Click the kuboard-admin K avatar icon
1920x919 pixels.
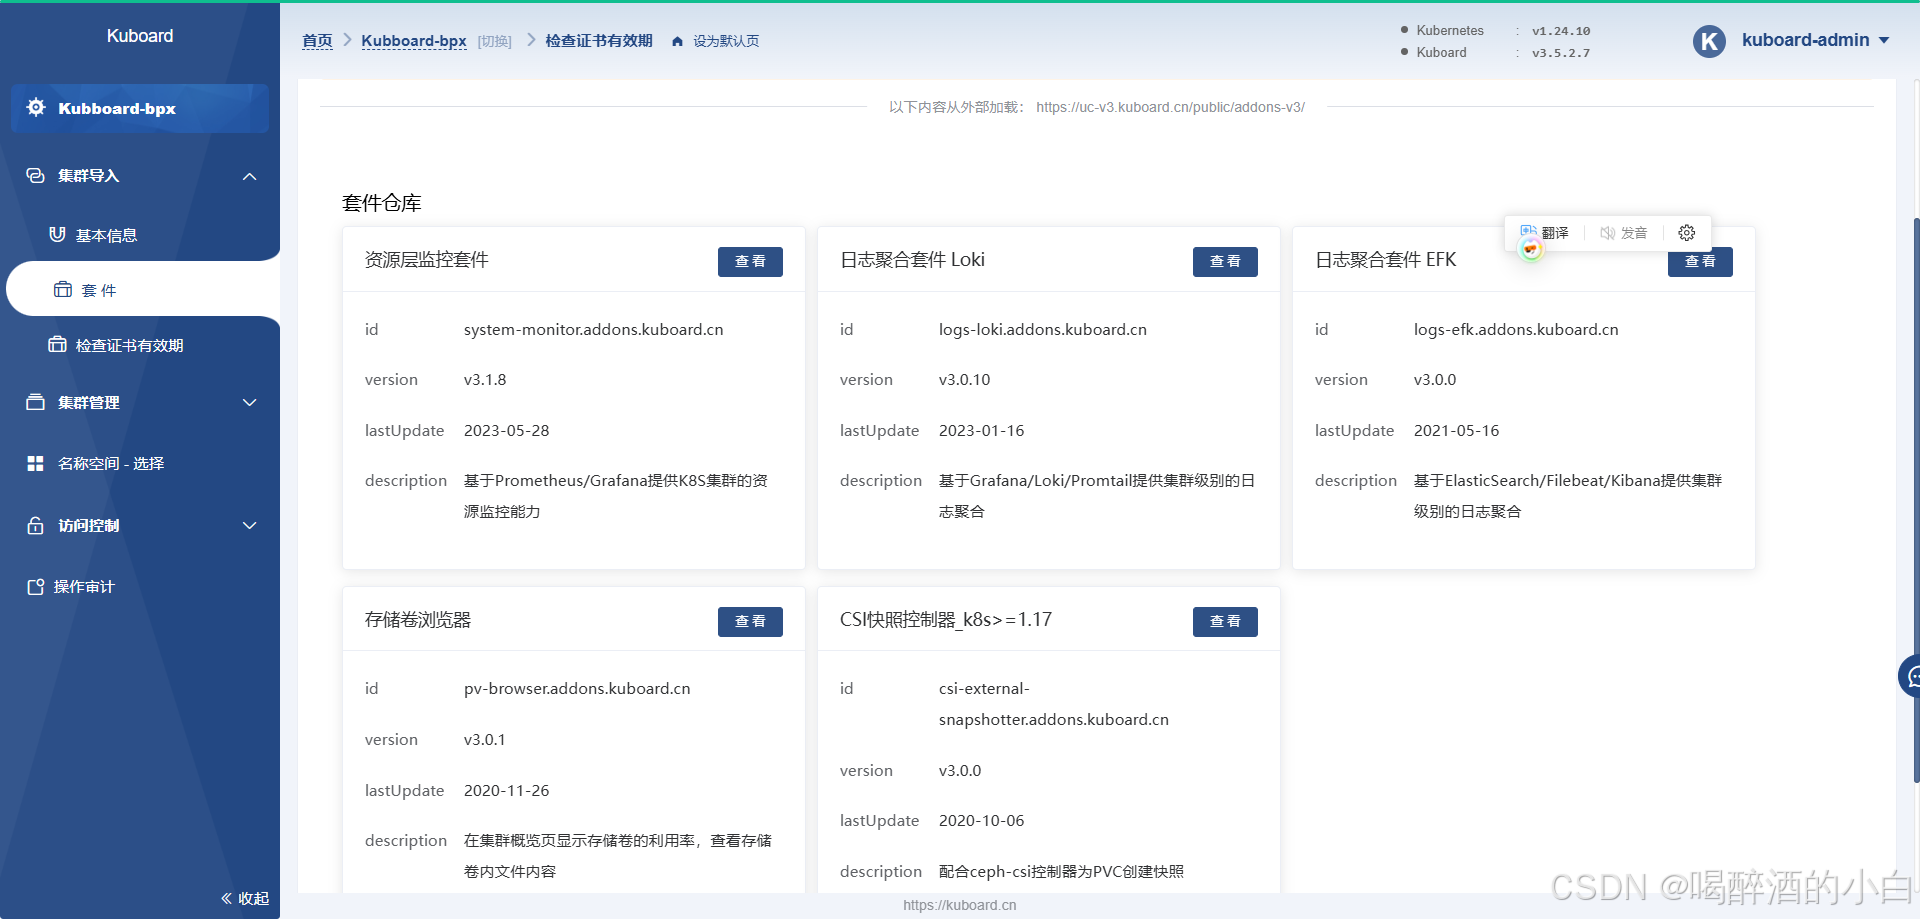[x=1709, y=41]
